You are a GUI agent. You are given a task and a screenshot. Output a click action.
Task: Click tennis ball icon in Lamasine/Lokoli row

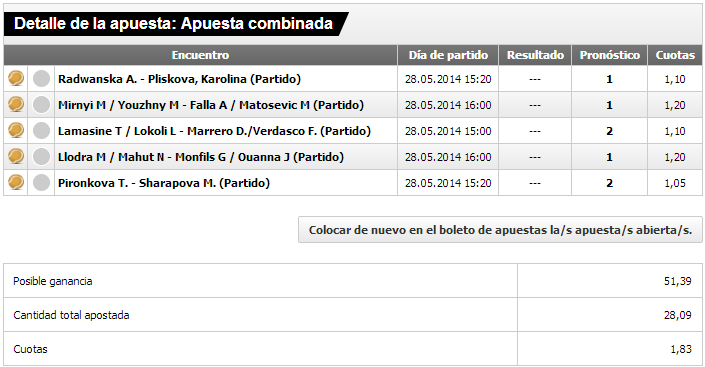click(16, 130)
